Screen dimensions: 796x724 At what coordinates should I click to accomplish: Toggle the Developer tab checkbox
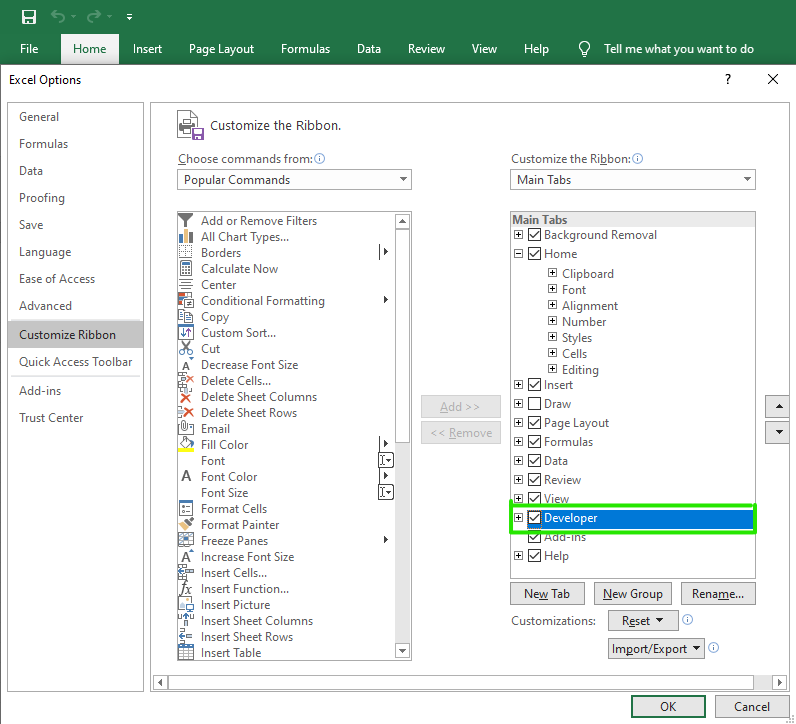coord(535,518)
